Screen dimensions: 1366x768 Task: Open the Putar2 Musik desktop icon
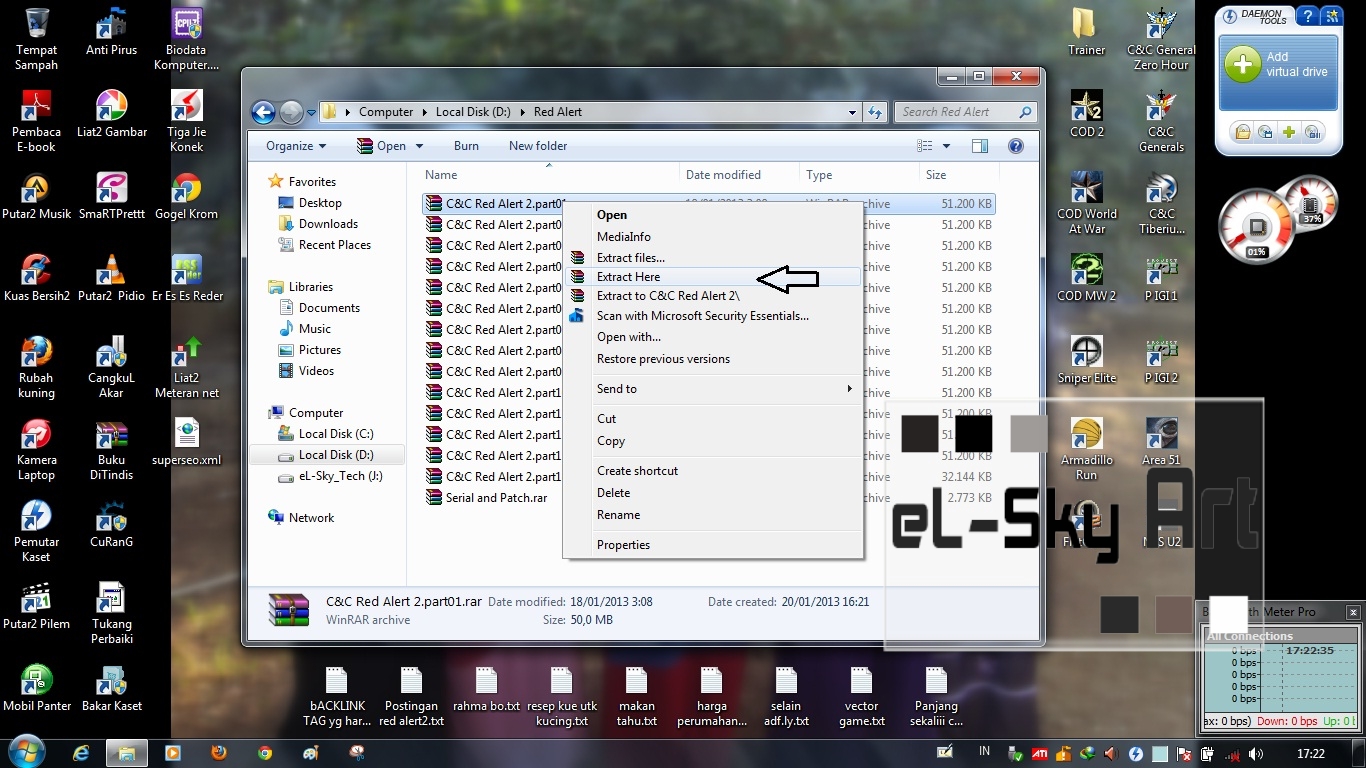pyautogui.click(x=37, y=195)
